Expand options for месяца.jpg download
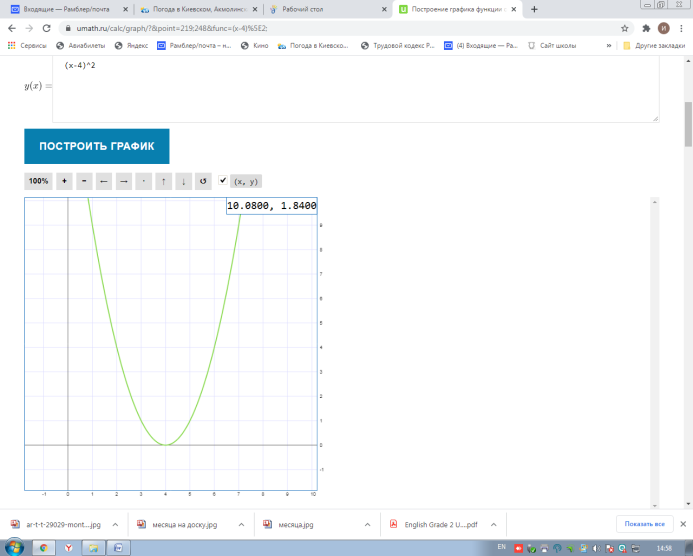Screen dimensions: 693x556 [x=367, y=525]
